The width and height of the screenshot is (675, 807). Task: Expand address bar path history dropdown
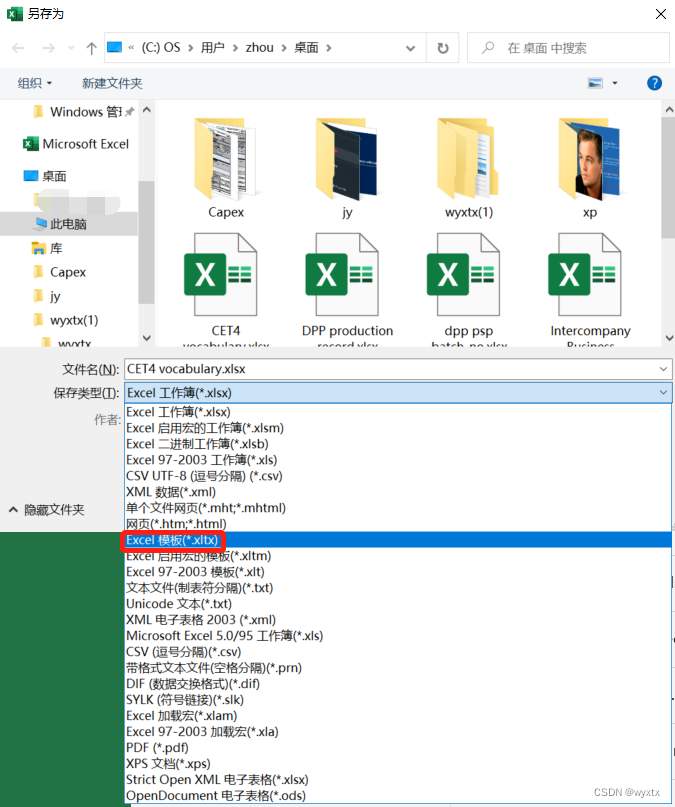click(410, 48)
